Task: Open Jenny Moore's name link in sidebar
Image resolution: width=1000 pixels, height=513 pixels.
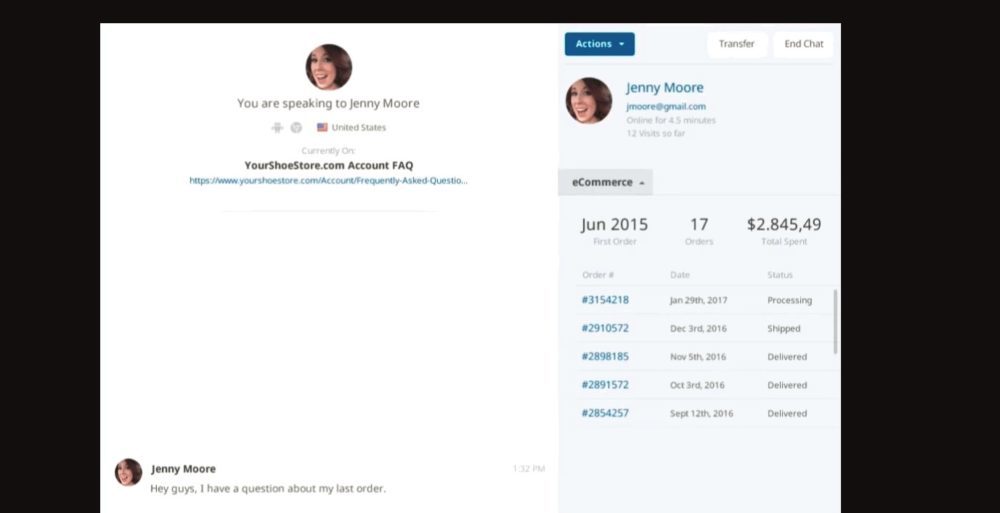Action: point(664,88)
